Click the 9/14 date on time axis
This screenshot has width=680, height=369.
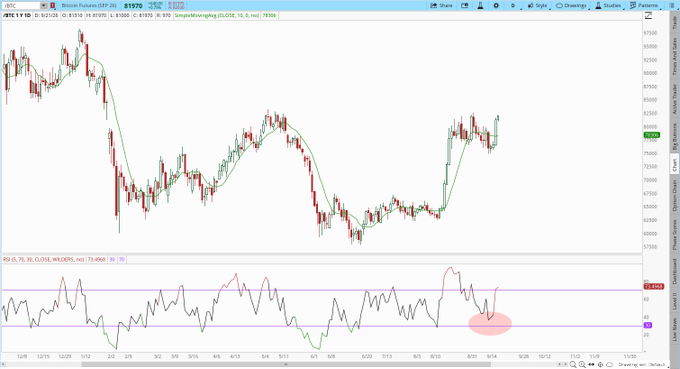[491, 356]
